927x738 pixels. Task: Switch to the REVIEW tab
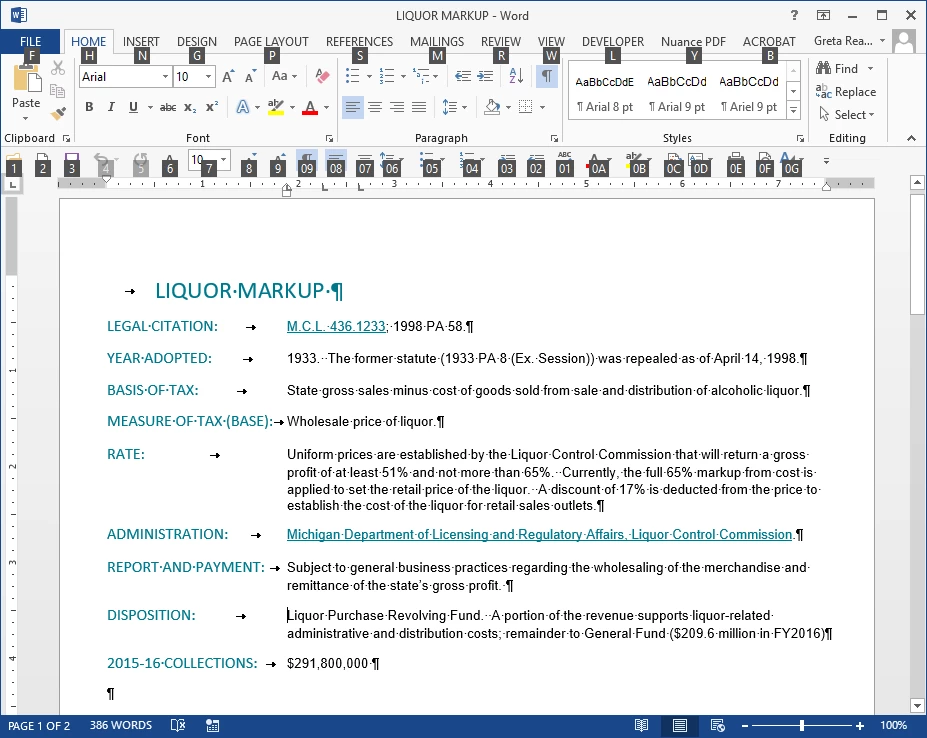click(500, 41)
